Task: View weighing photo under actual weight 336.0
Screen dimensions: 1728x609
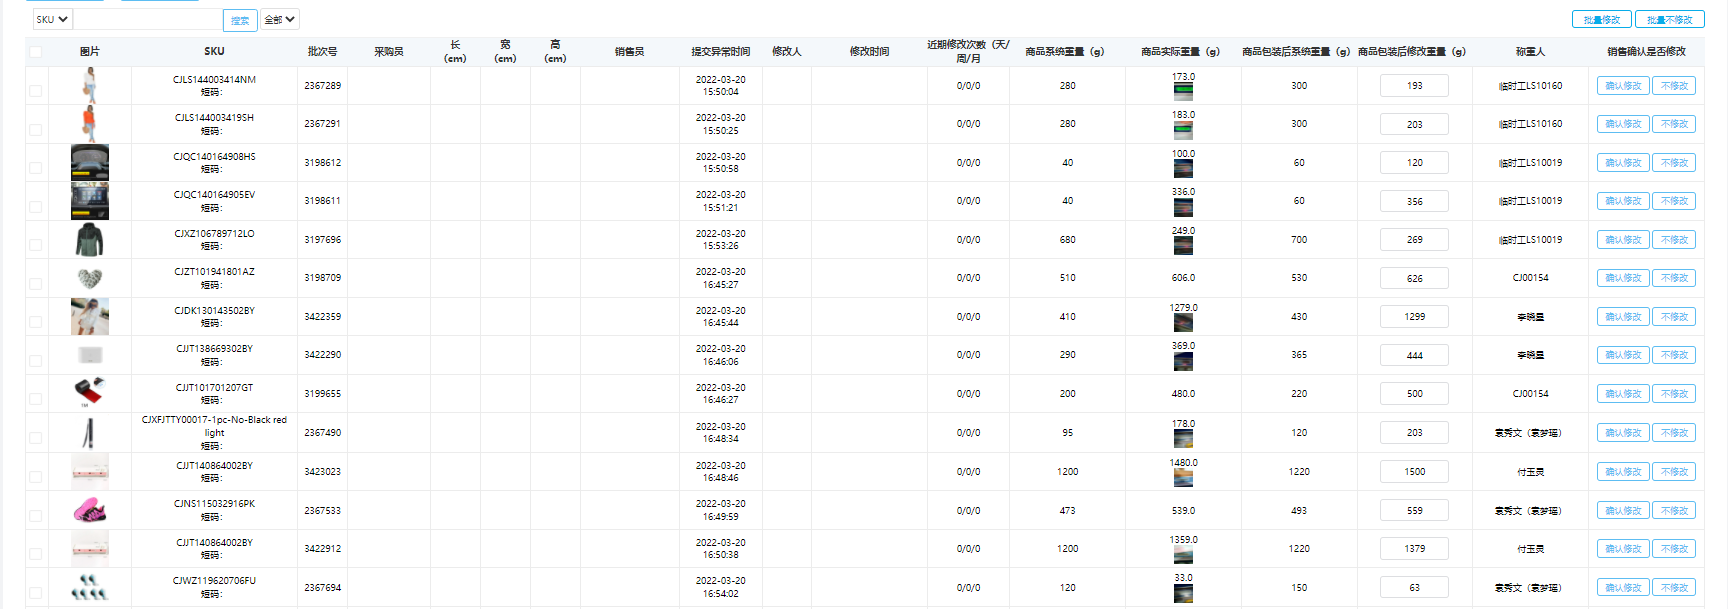Action: coord(1183,208)
